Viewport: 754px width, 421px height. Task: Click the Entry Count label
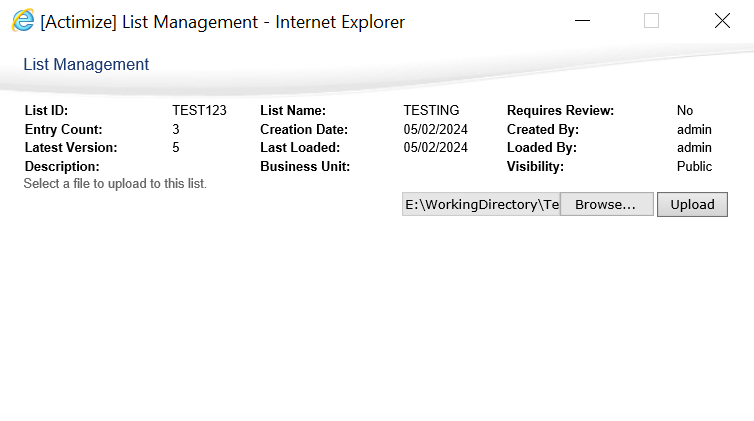pyautogui.click(x=63, y=129)
